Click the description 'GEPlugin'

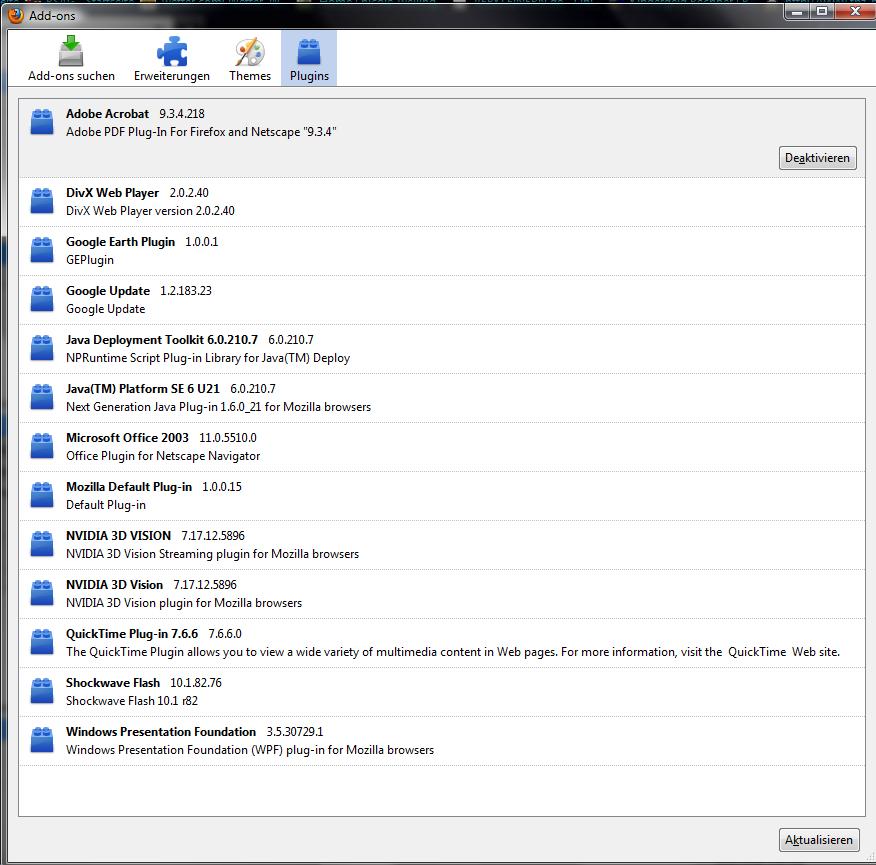(90, 260)
